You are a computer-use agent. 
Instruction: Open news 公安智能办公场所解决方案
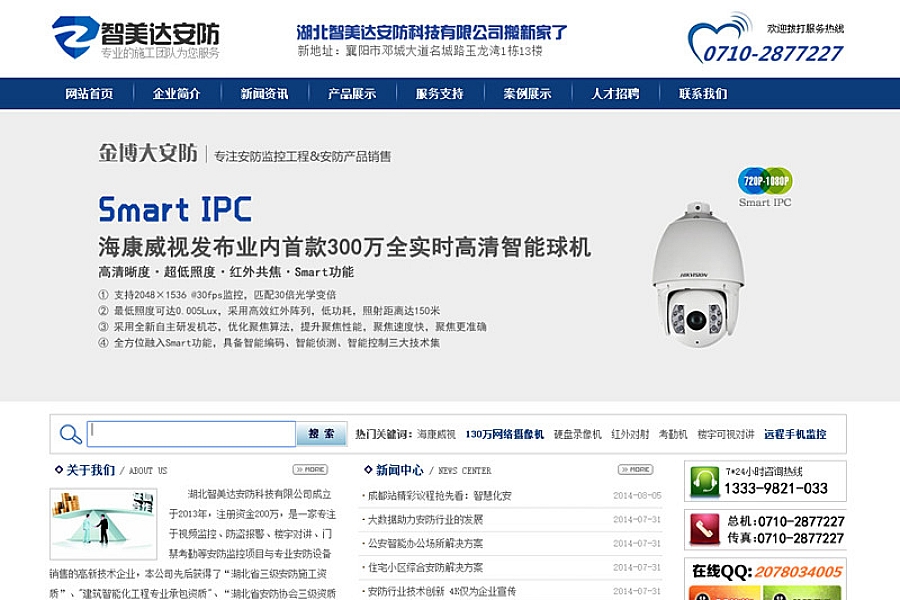pyautogui.click(x=425, y=543)
